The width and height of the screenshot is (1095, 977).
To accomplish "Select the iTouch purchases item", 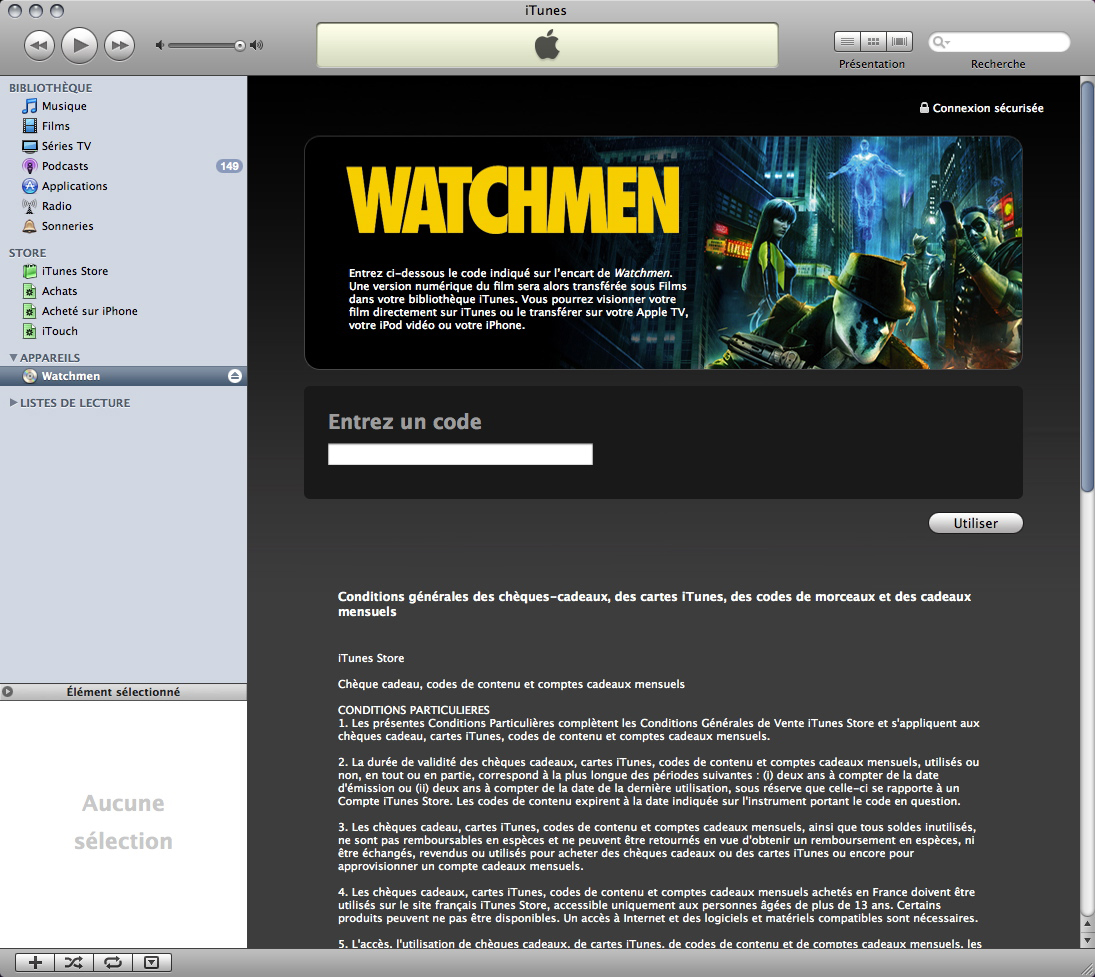I will (x=59, y=331).
